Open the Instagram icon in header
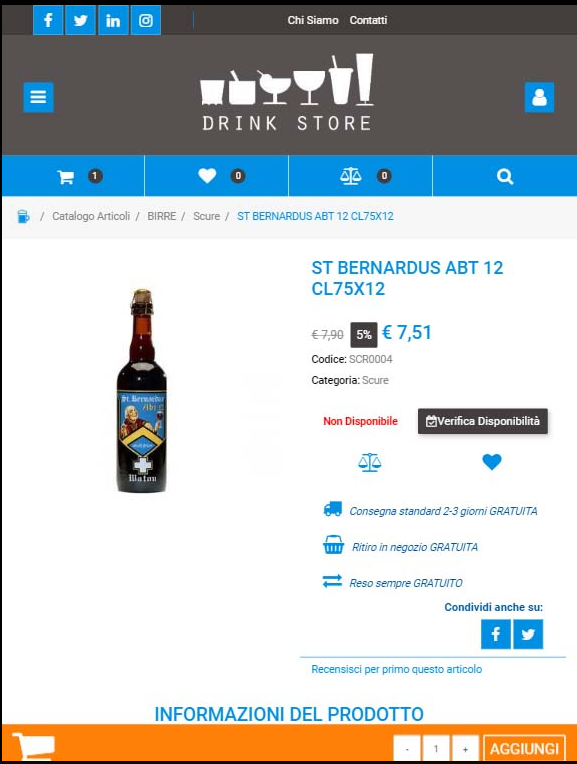 [x=146, y=20]
